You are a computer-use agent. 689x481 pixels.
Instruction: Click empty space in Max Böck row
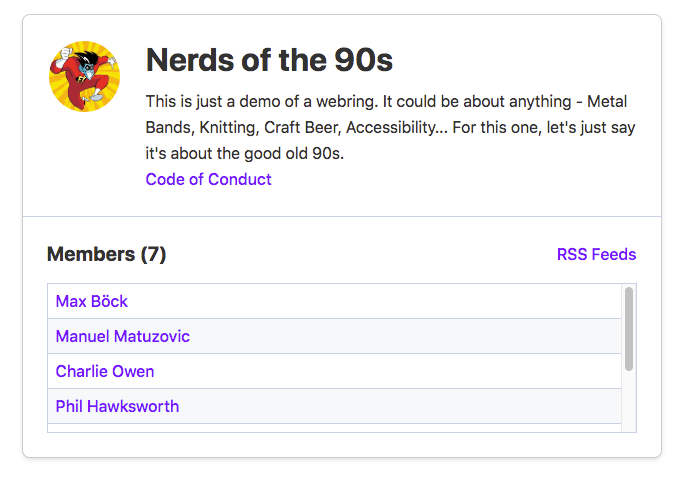(x=374, y=301)
